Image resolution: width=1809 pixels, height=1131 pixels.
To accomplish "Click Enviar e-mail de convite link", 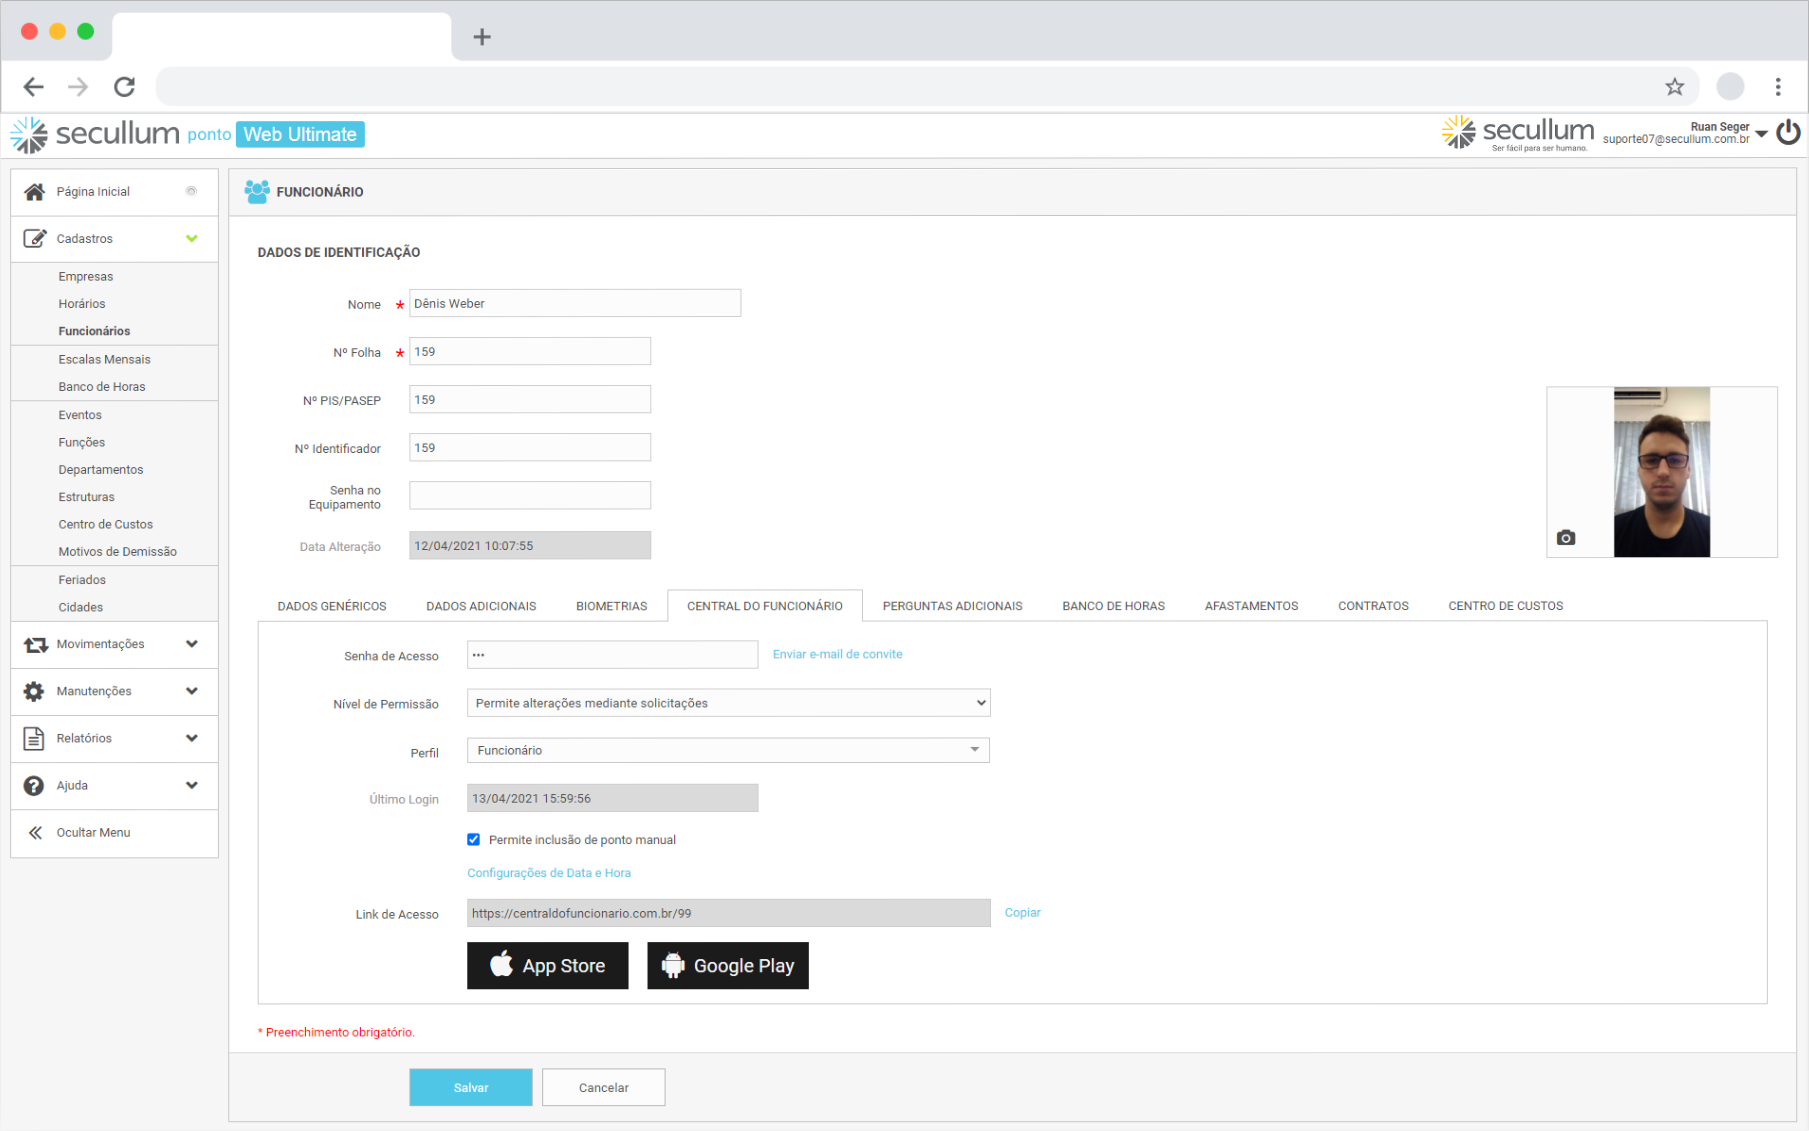I will [837, 654].
